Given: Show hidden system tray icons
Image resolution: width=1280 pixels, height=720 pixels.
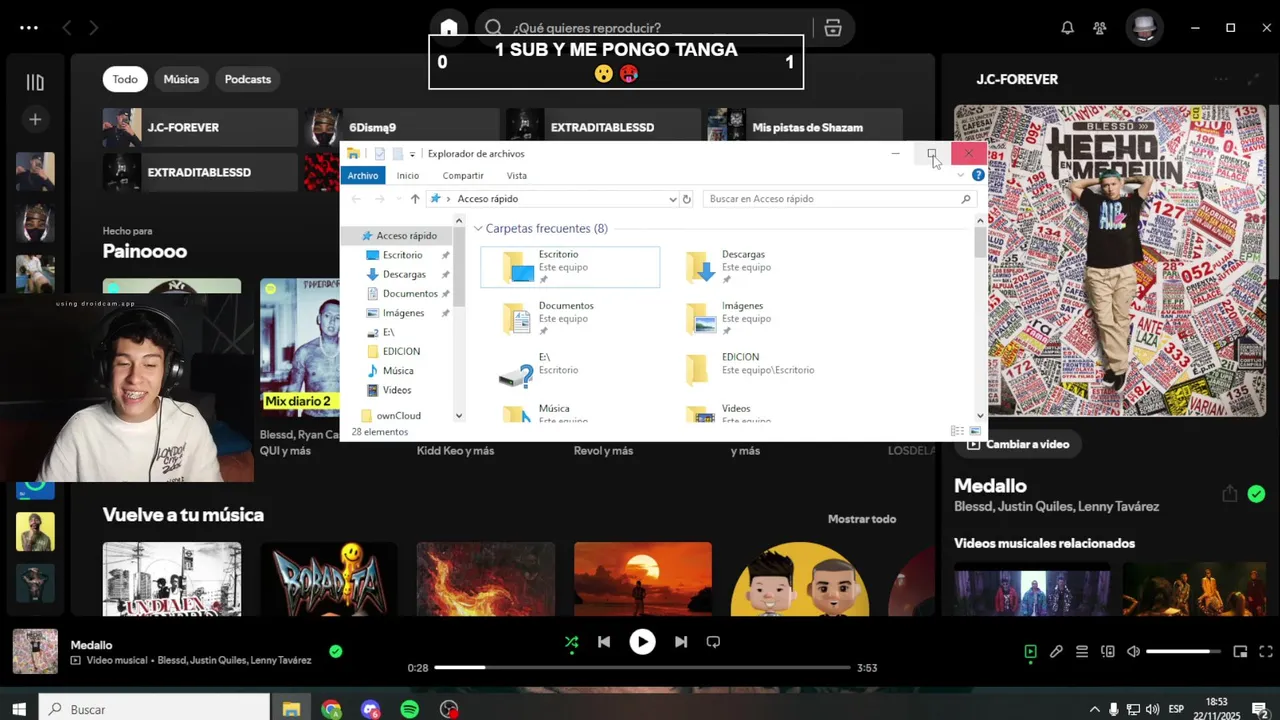Looking at the screenshot, I should [1094, 709].
